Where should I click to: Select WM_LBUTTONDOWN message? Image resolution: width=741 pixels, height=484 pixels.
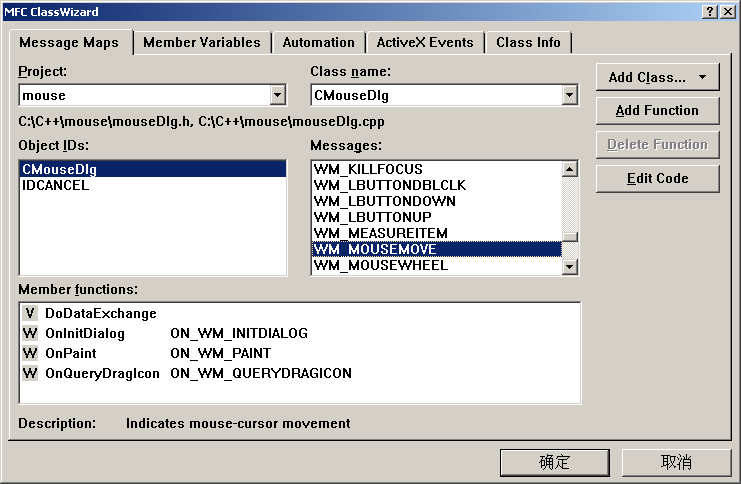click(437, 201)
